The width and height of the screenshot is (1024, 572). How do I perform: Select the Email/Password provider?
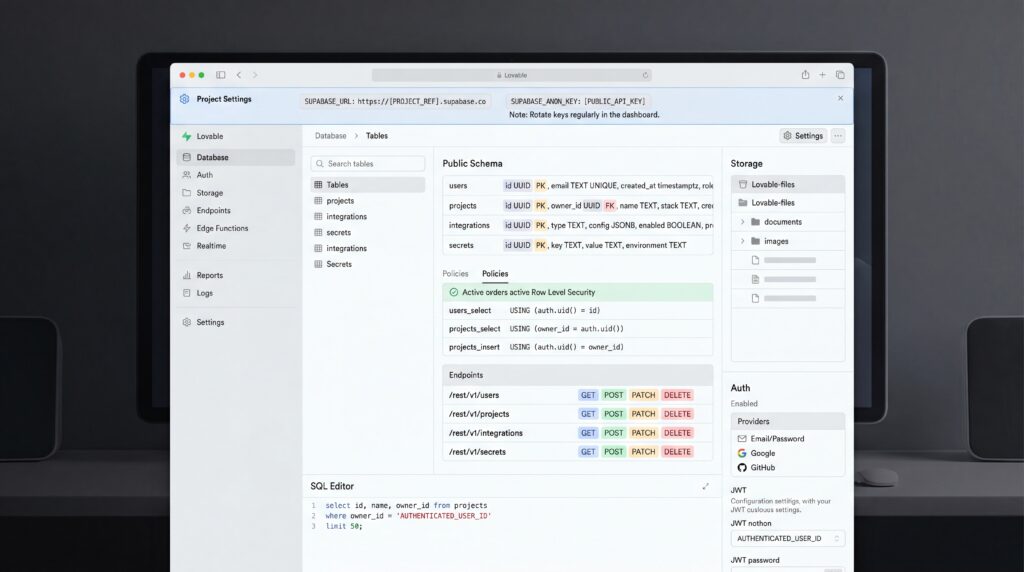pos(788,439)
